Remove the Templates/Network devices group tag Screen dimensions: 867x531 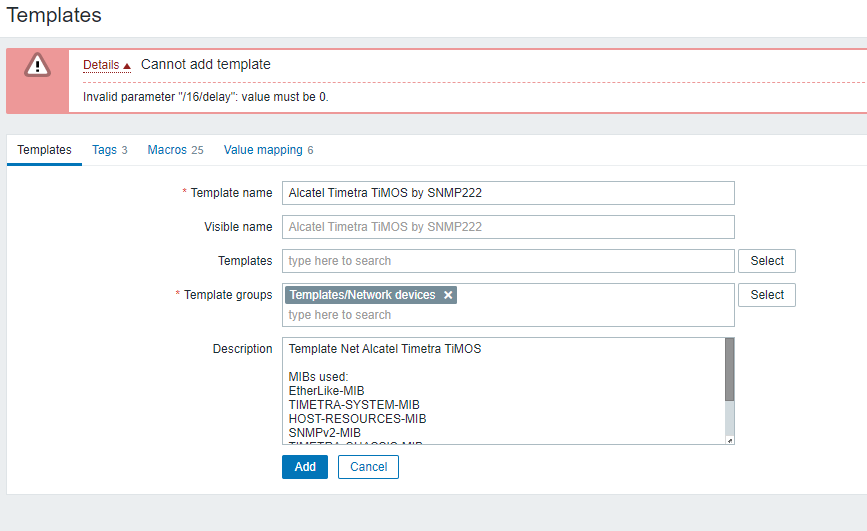(x=448, y=295)
